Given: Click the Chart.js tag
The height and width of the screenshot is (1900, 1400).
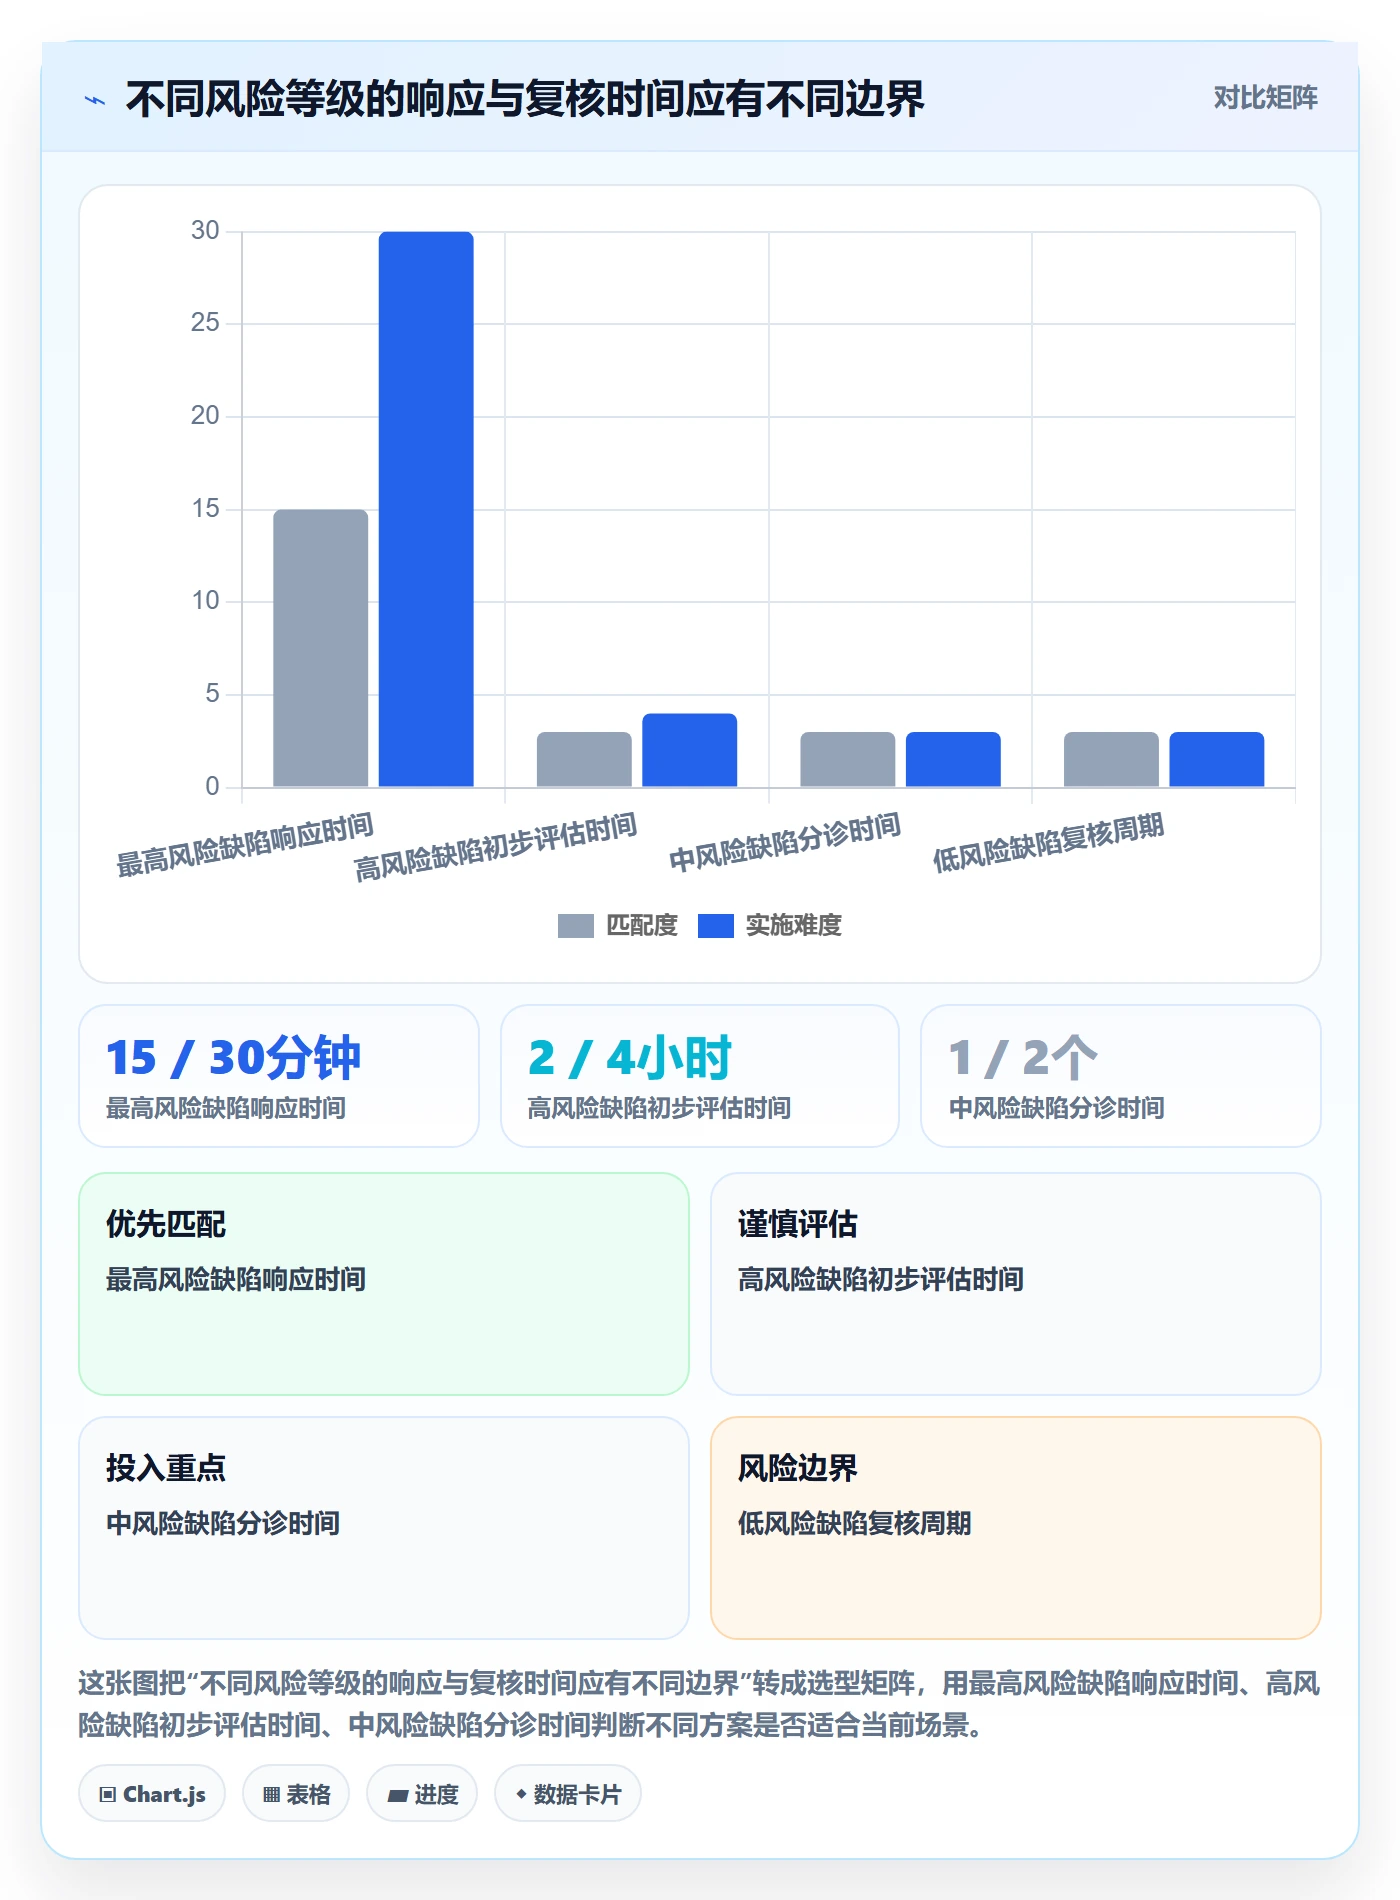Looking at the screenshot, I should 152,1794.
